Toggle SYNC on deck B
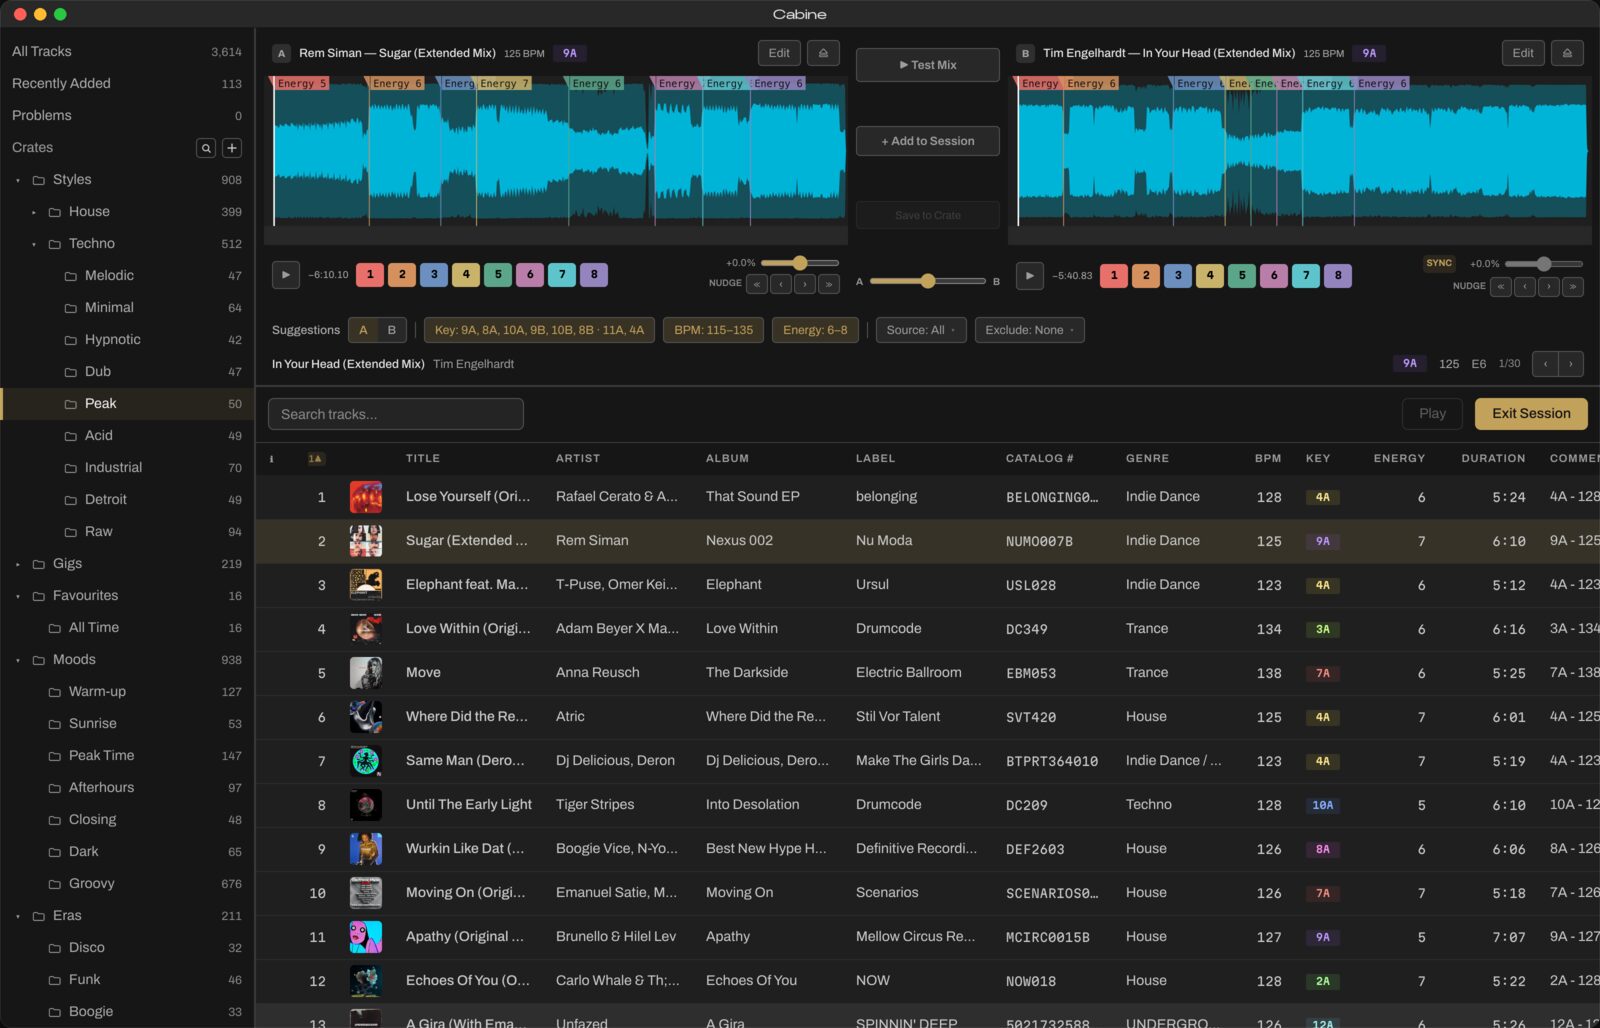The height and width of the screenshot is (1028, 1600). tap(1439, 263)
